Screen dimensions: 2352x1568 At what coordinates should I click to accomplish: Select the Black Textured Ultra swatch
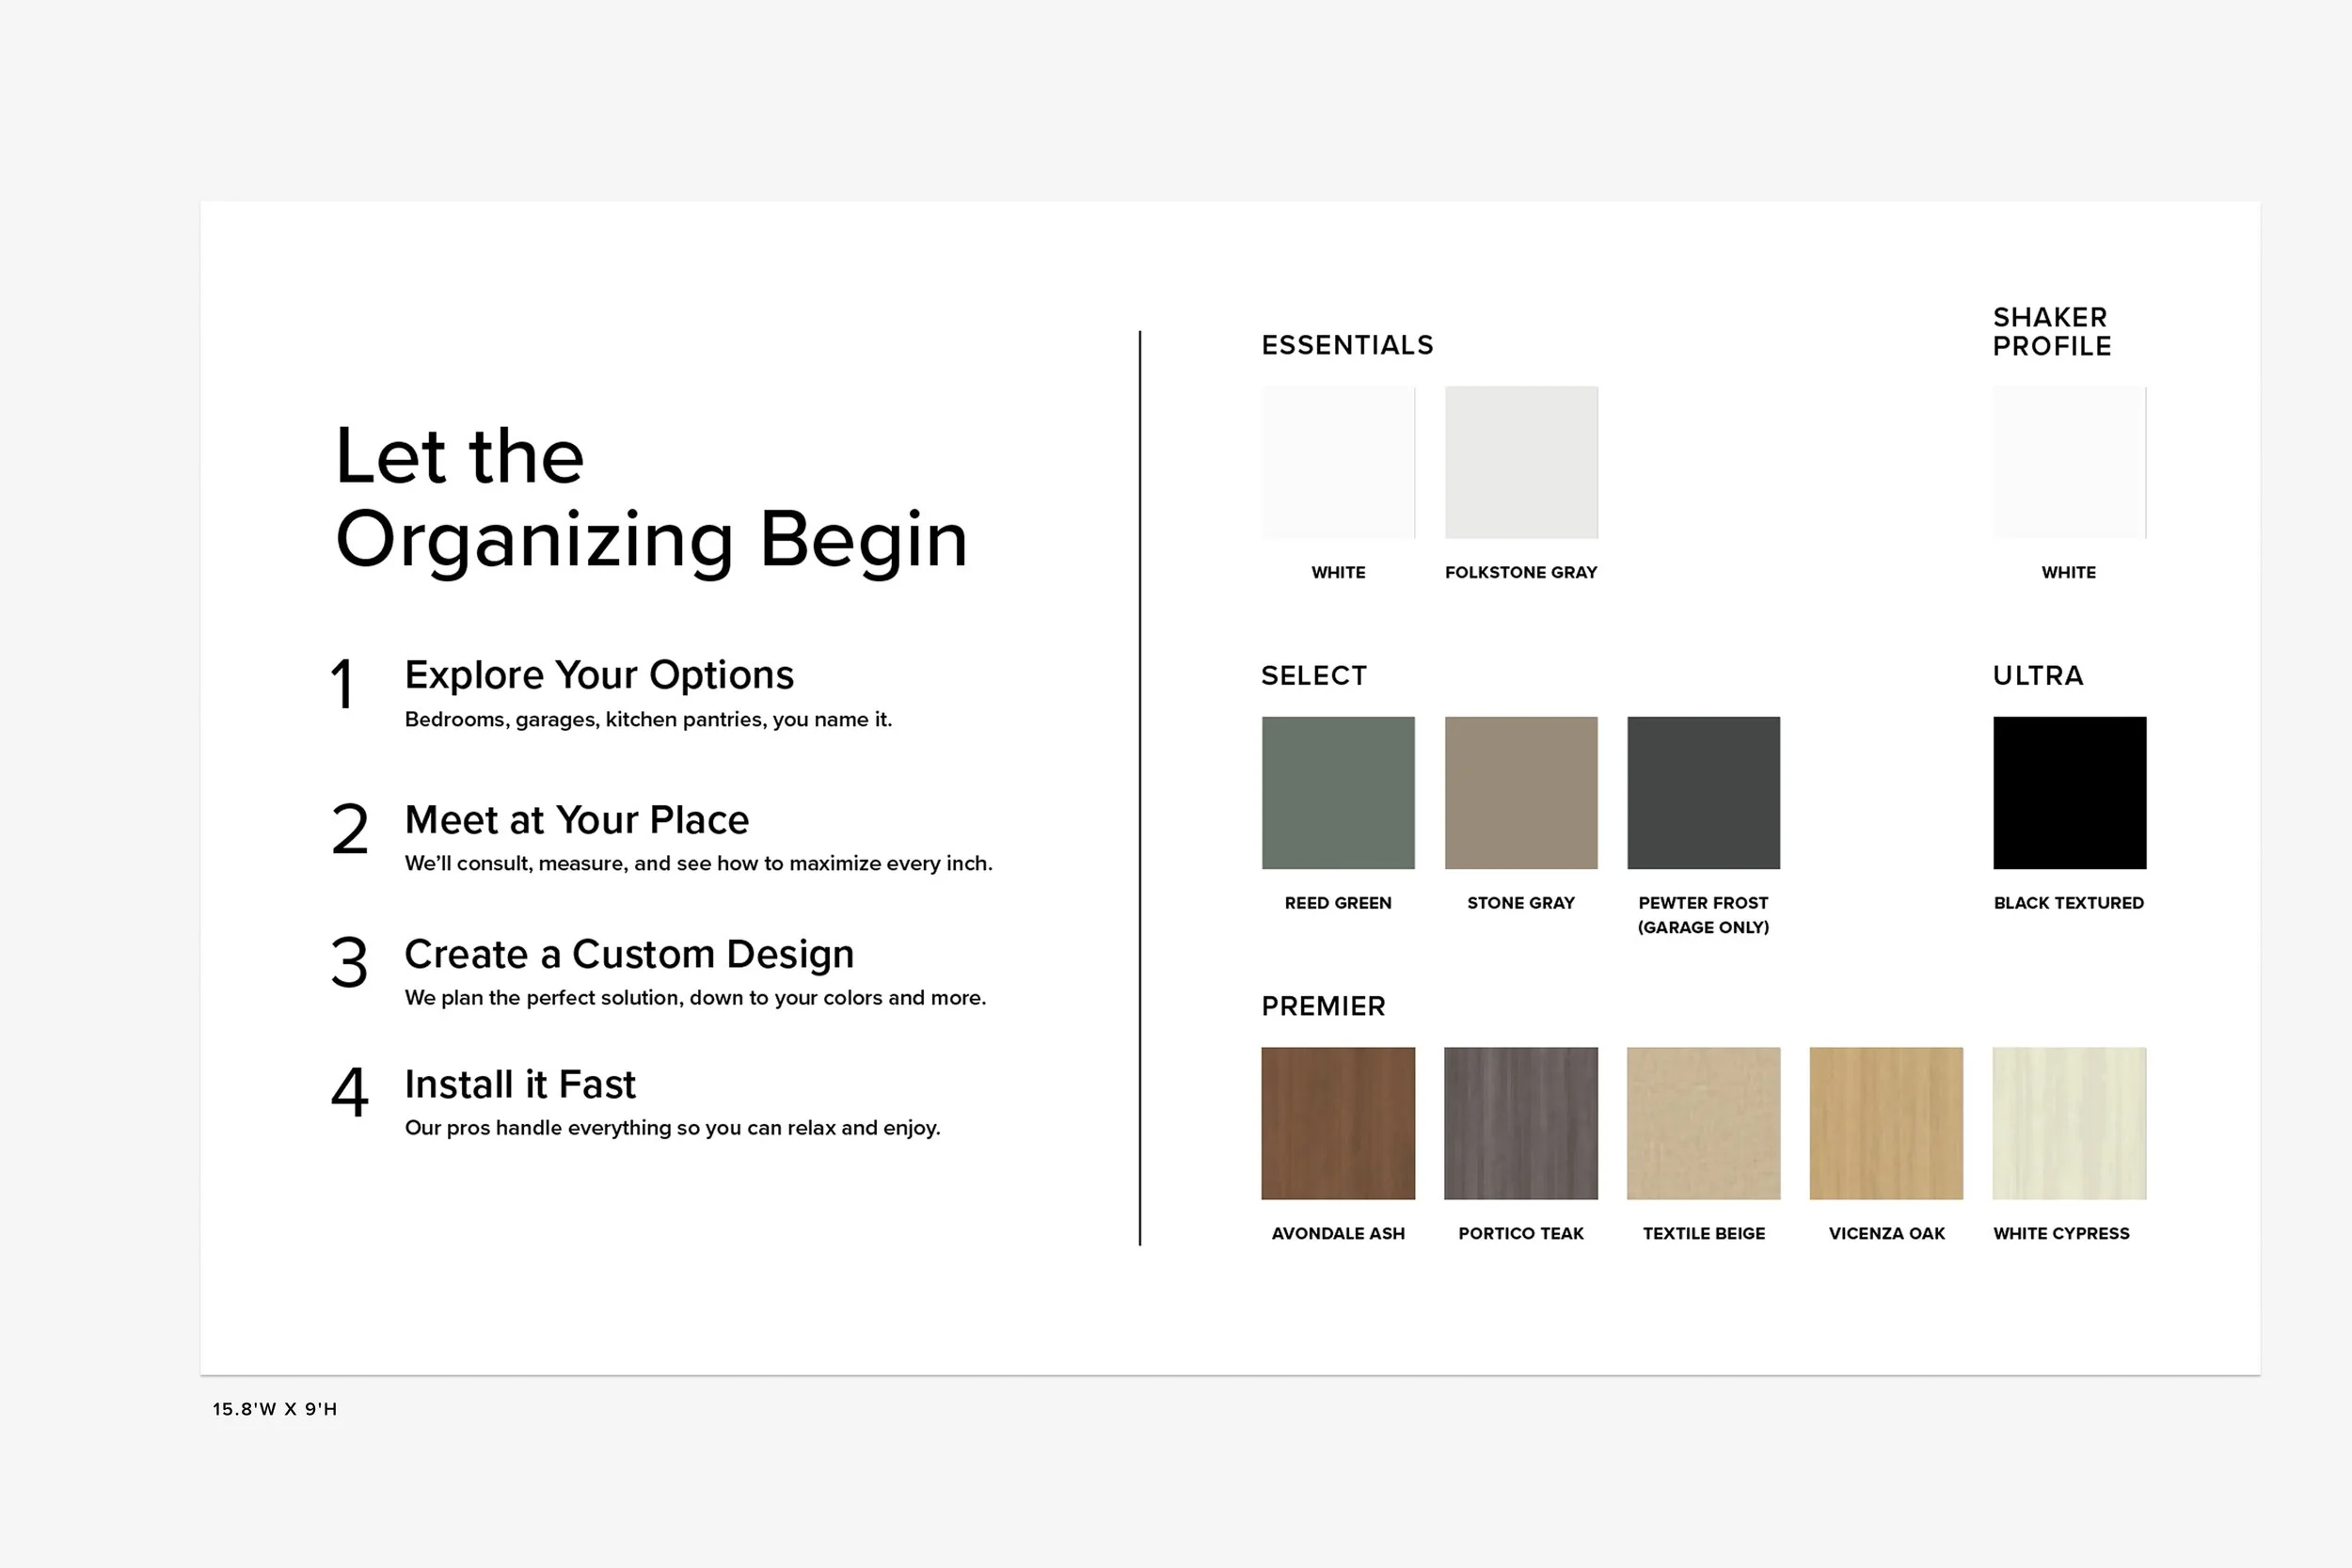pyautogui.click(x=2069, y=792)
